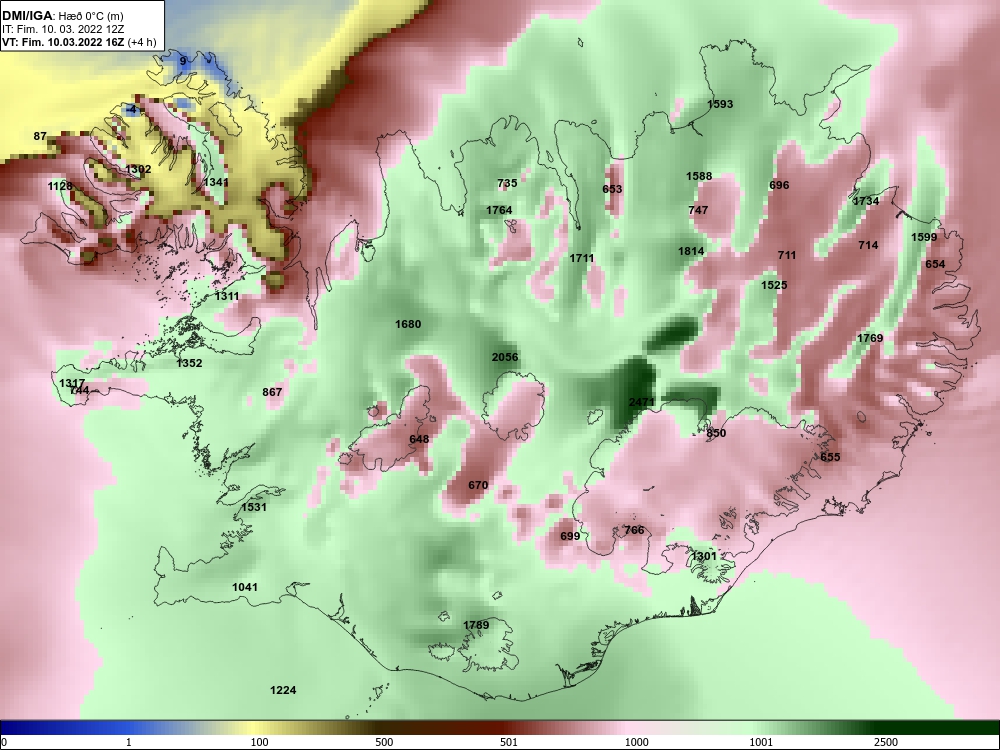The width and height of the screenshot is (1000, 750).
Task: Click the 1317 height label
Action: 71,383
